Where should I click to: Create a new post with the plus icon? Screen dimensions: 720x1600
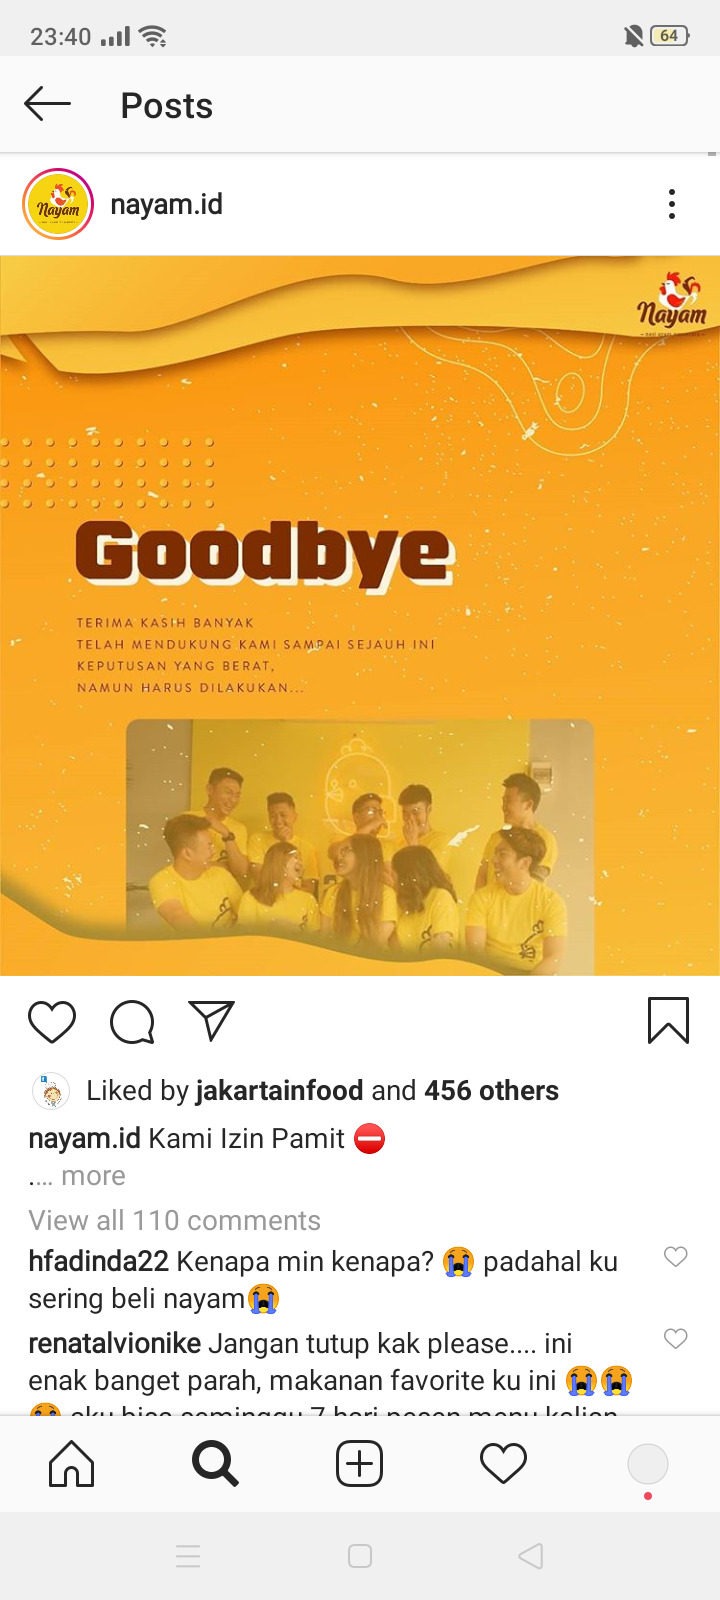coord(360,1464)
